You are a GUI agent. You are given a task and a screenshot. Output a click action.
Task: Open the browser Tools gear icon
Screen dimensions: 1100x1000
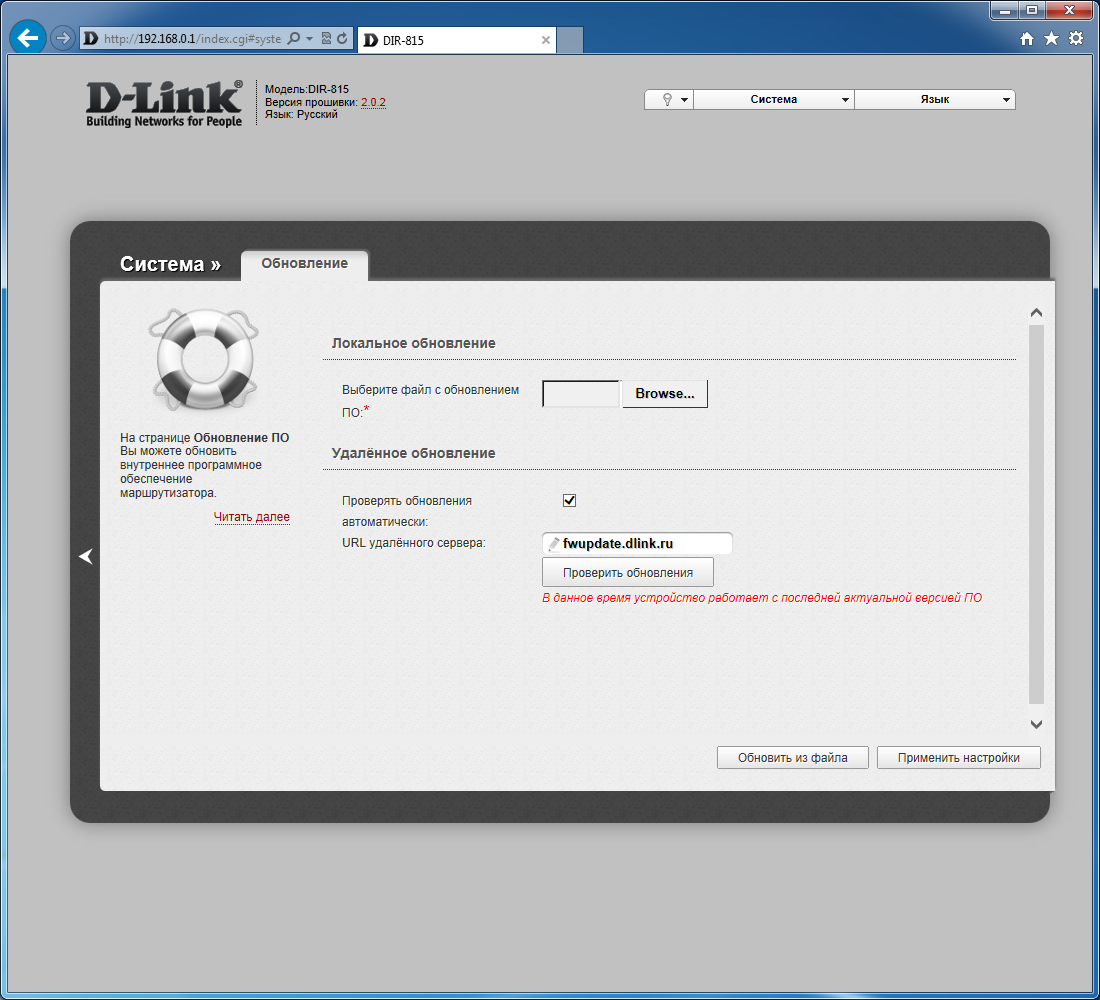[x=1075, y=37]
